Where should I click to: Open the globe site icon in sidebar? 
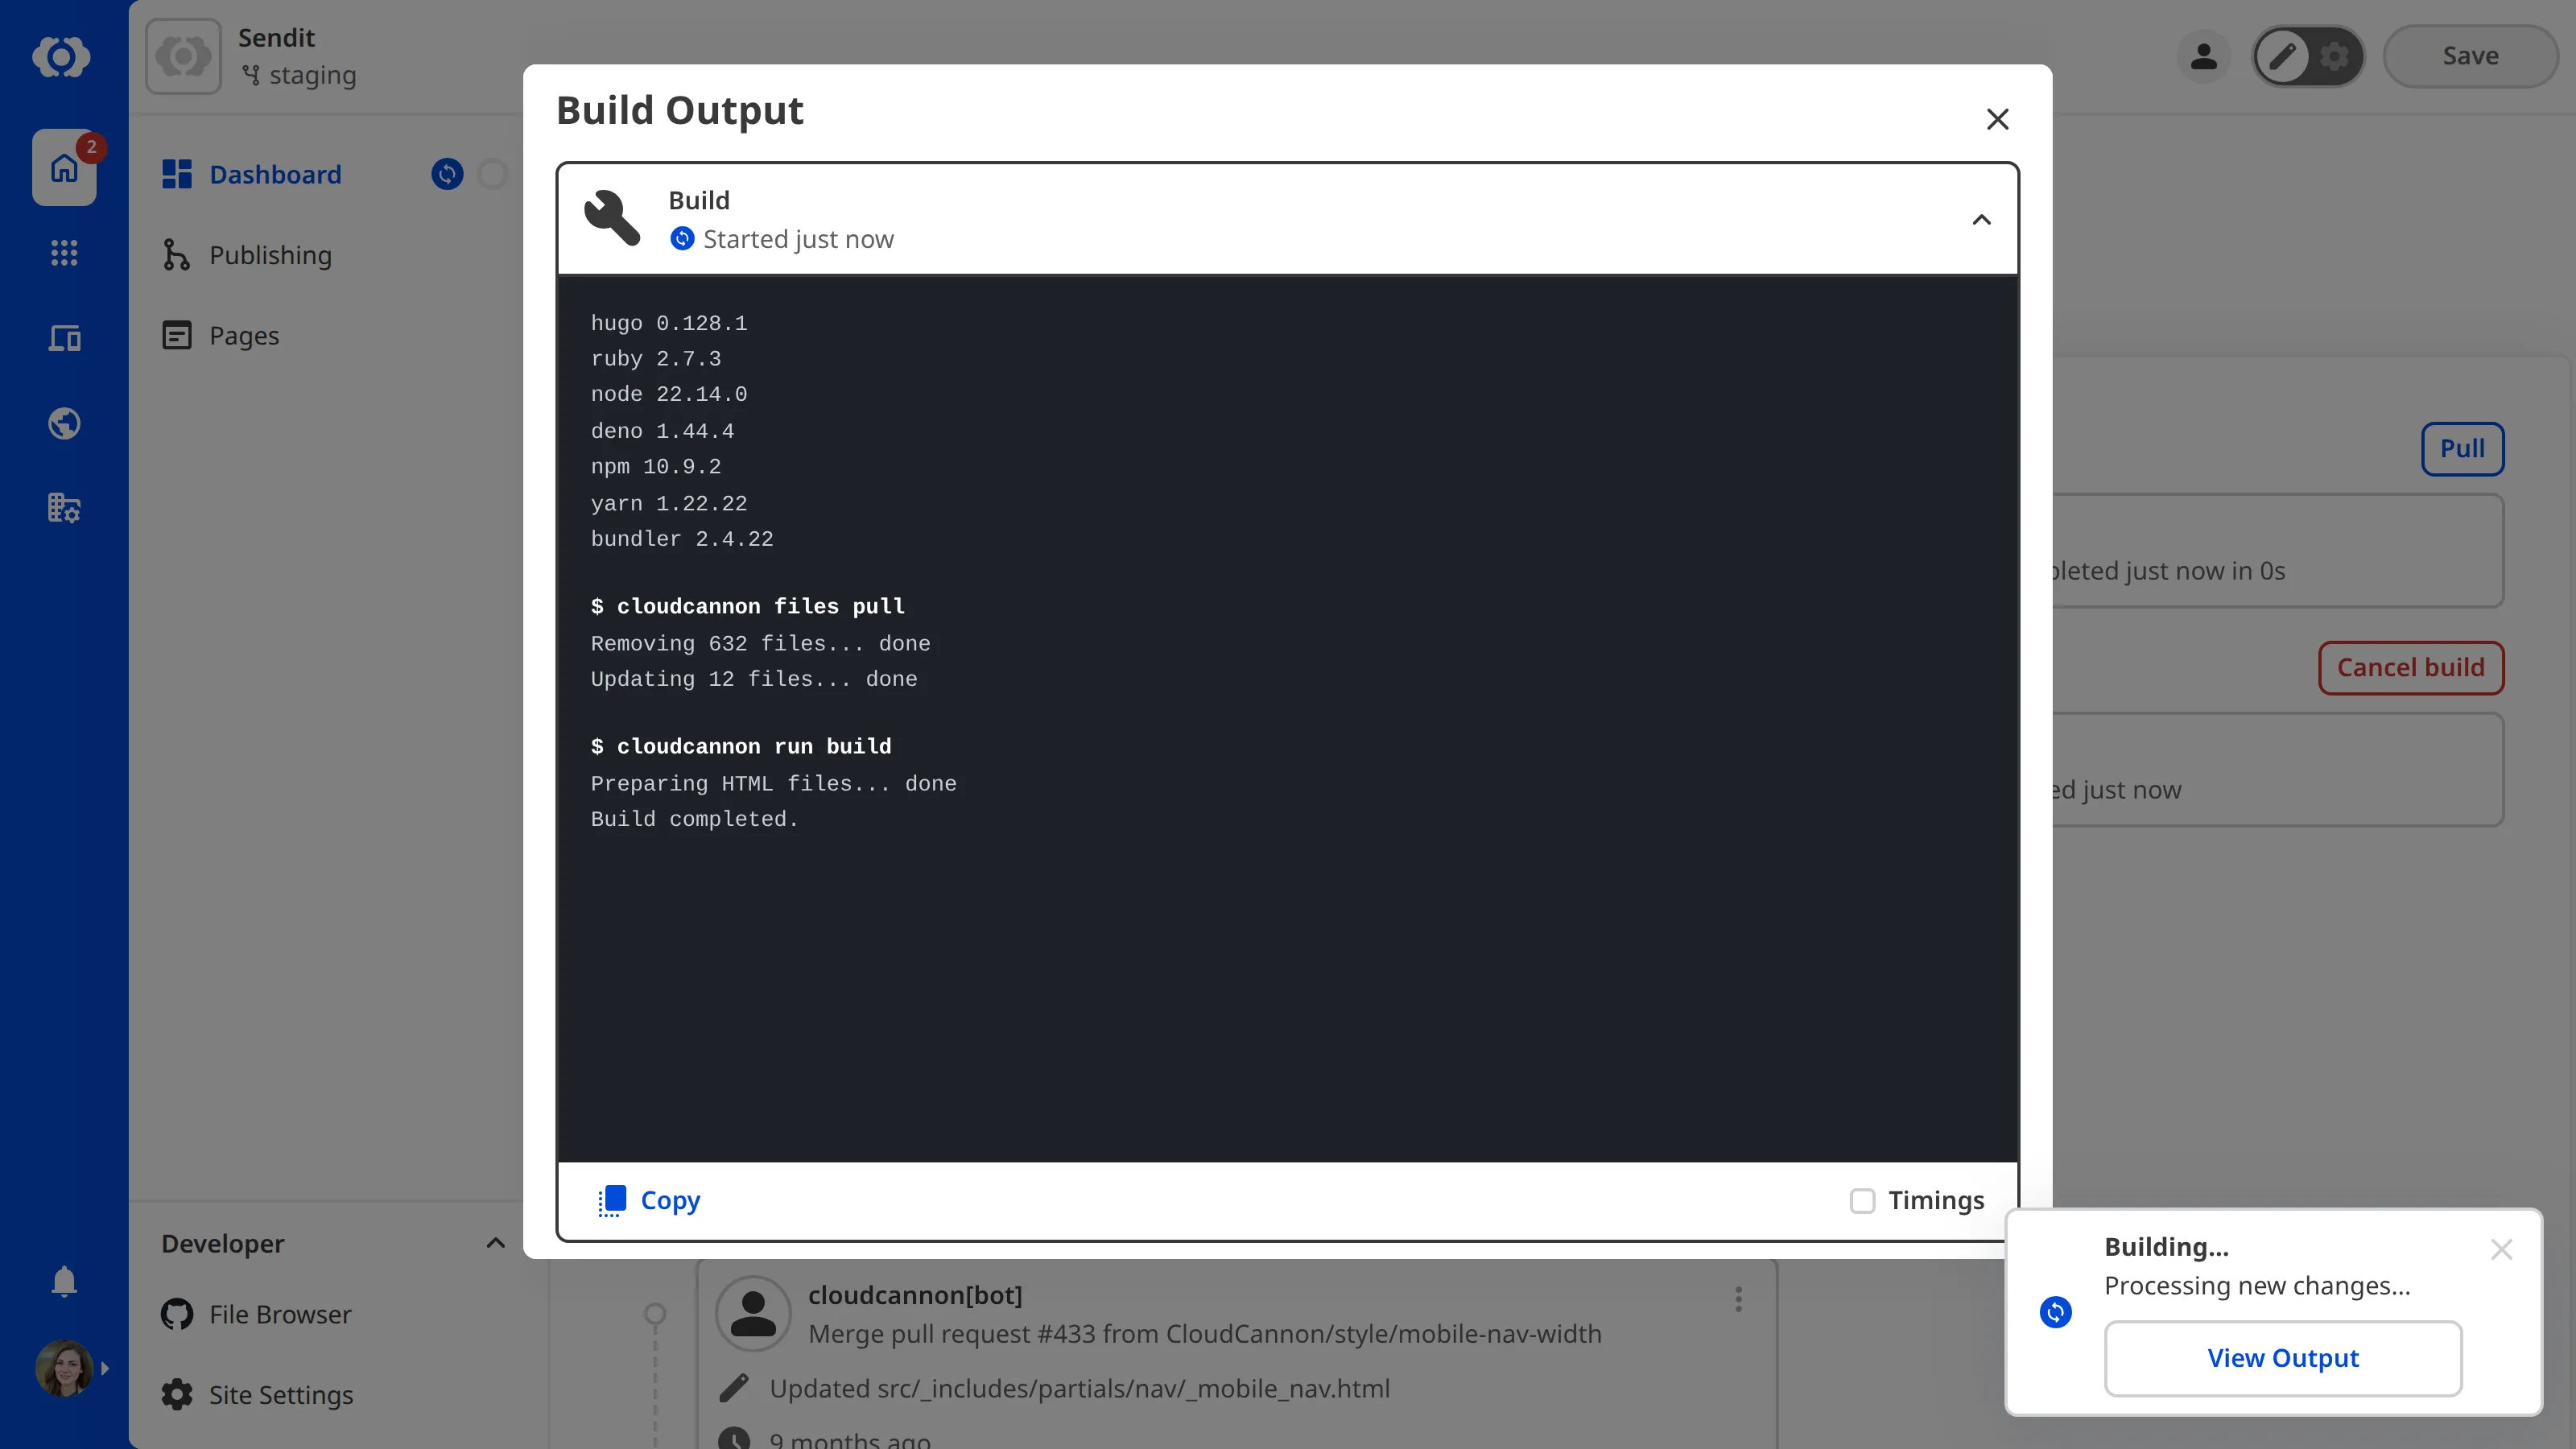(x=64, y=423)
